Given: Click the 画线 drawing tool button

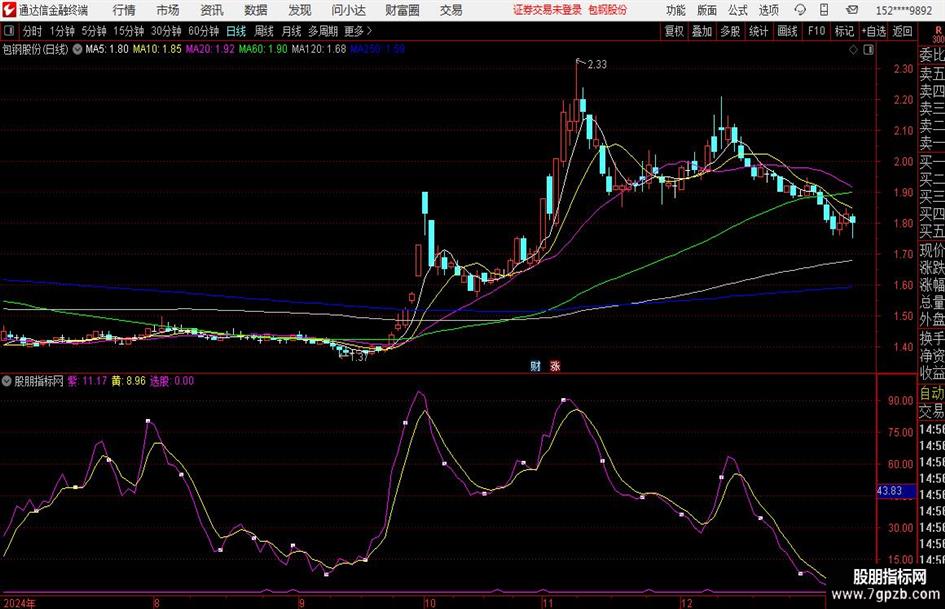Looking at the screenshot, I should click(x=787, y=31).
